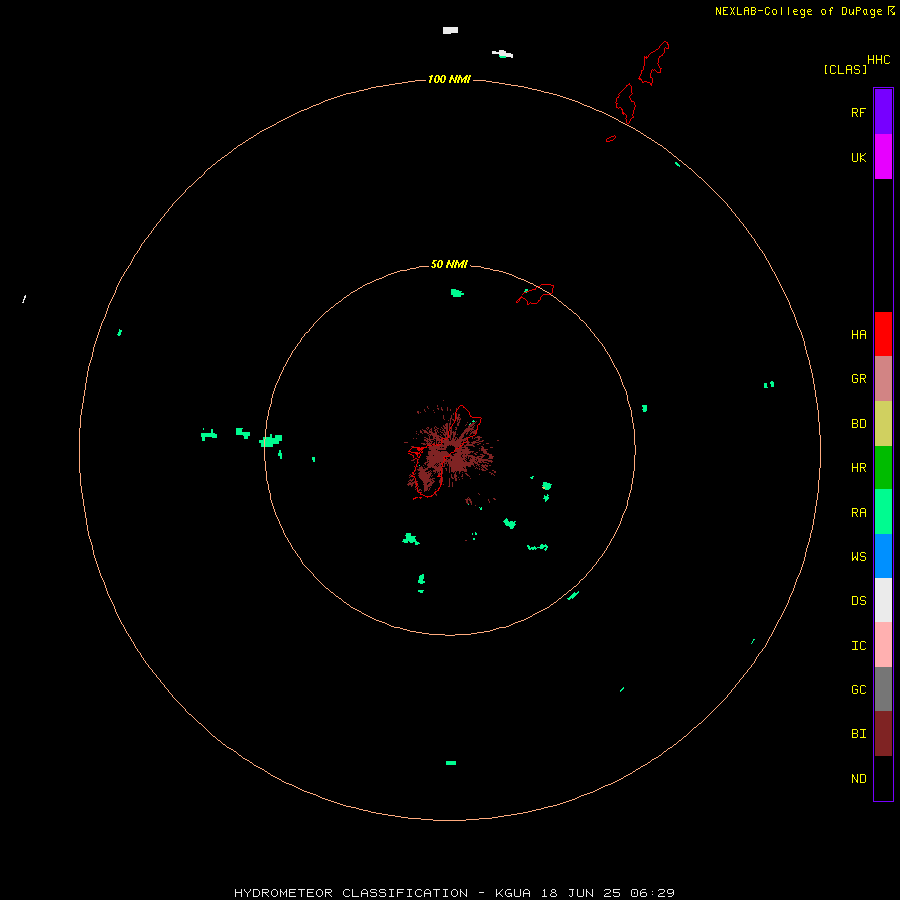The height and width of the screenshot is (900, 900).
Task: Click the RA legend label
Action: 859,513
